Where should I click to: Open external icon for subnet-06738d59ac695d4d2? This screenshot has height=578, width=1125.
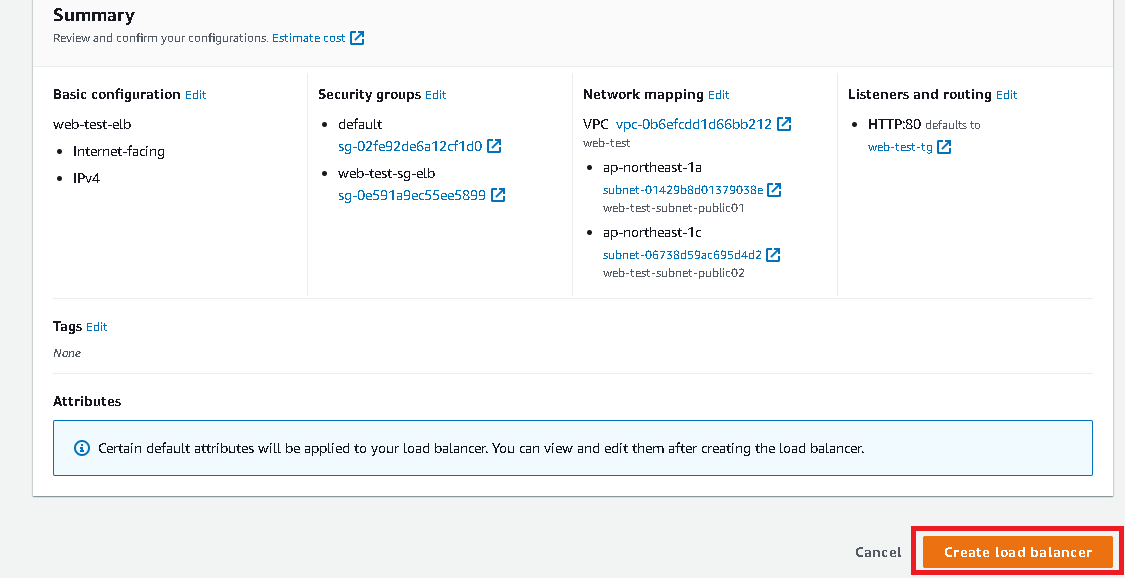tap(773, 254)
